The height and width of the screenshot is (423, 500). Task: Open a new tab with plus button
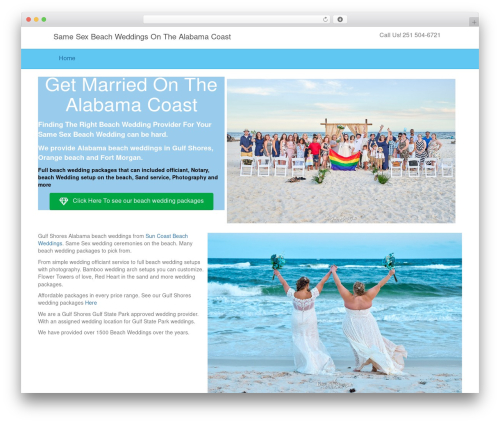click(x=474, y=22)
